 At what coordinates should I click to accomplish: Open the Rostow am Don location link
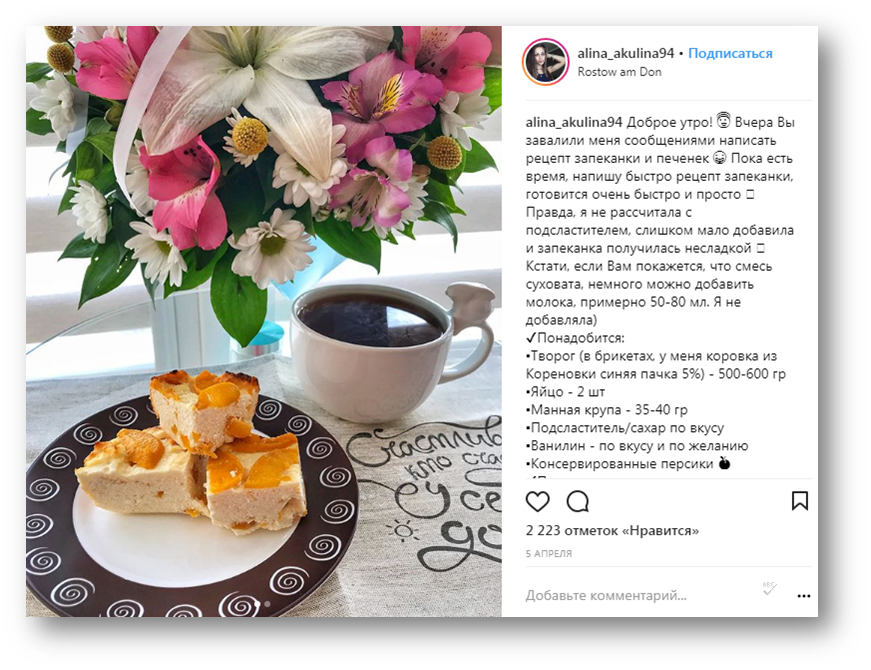(x=619, y=72)
